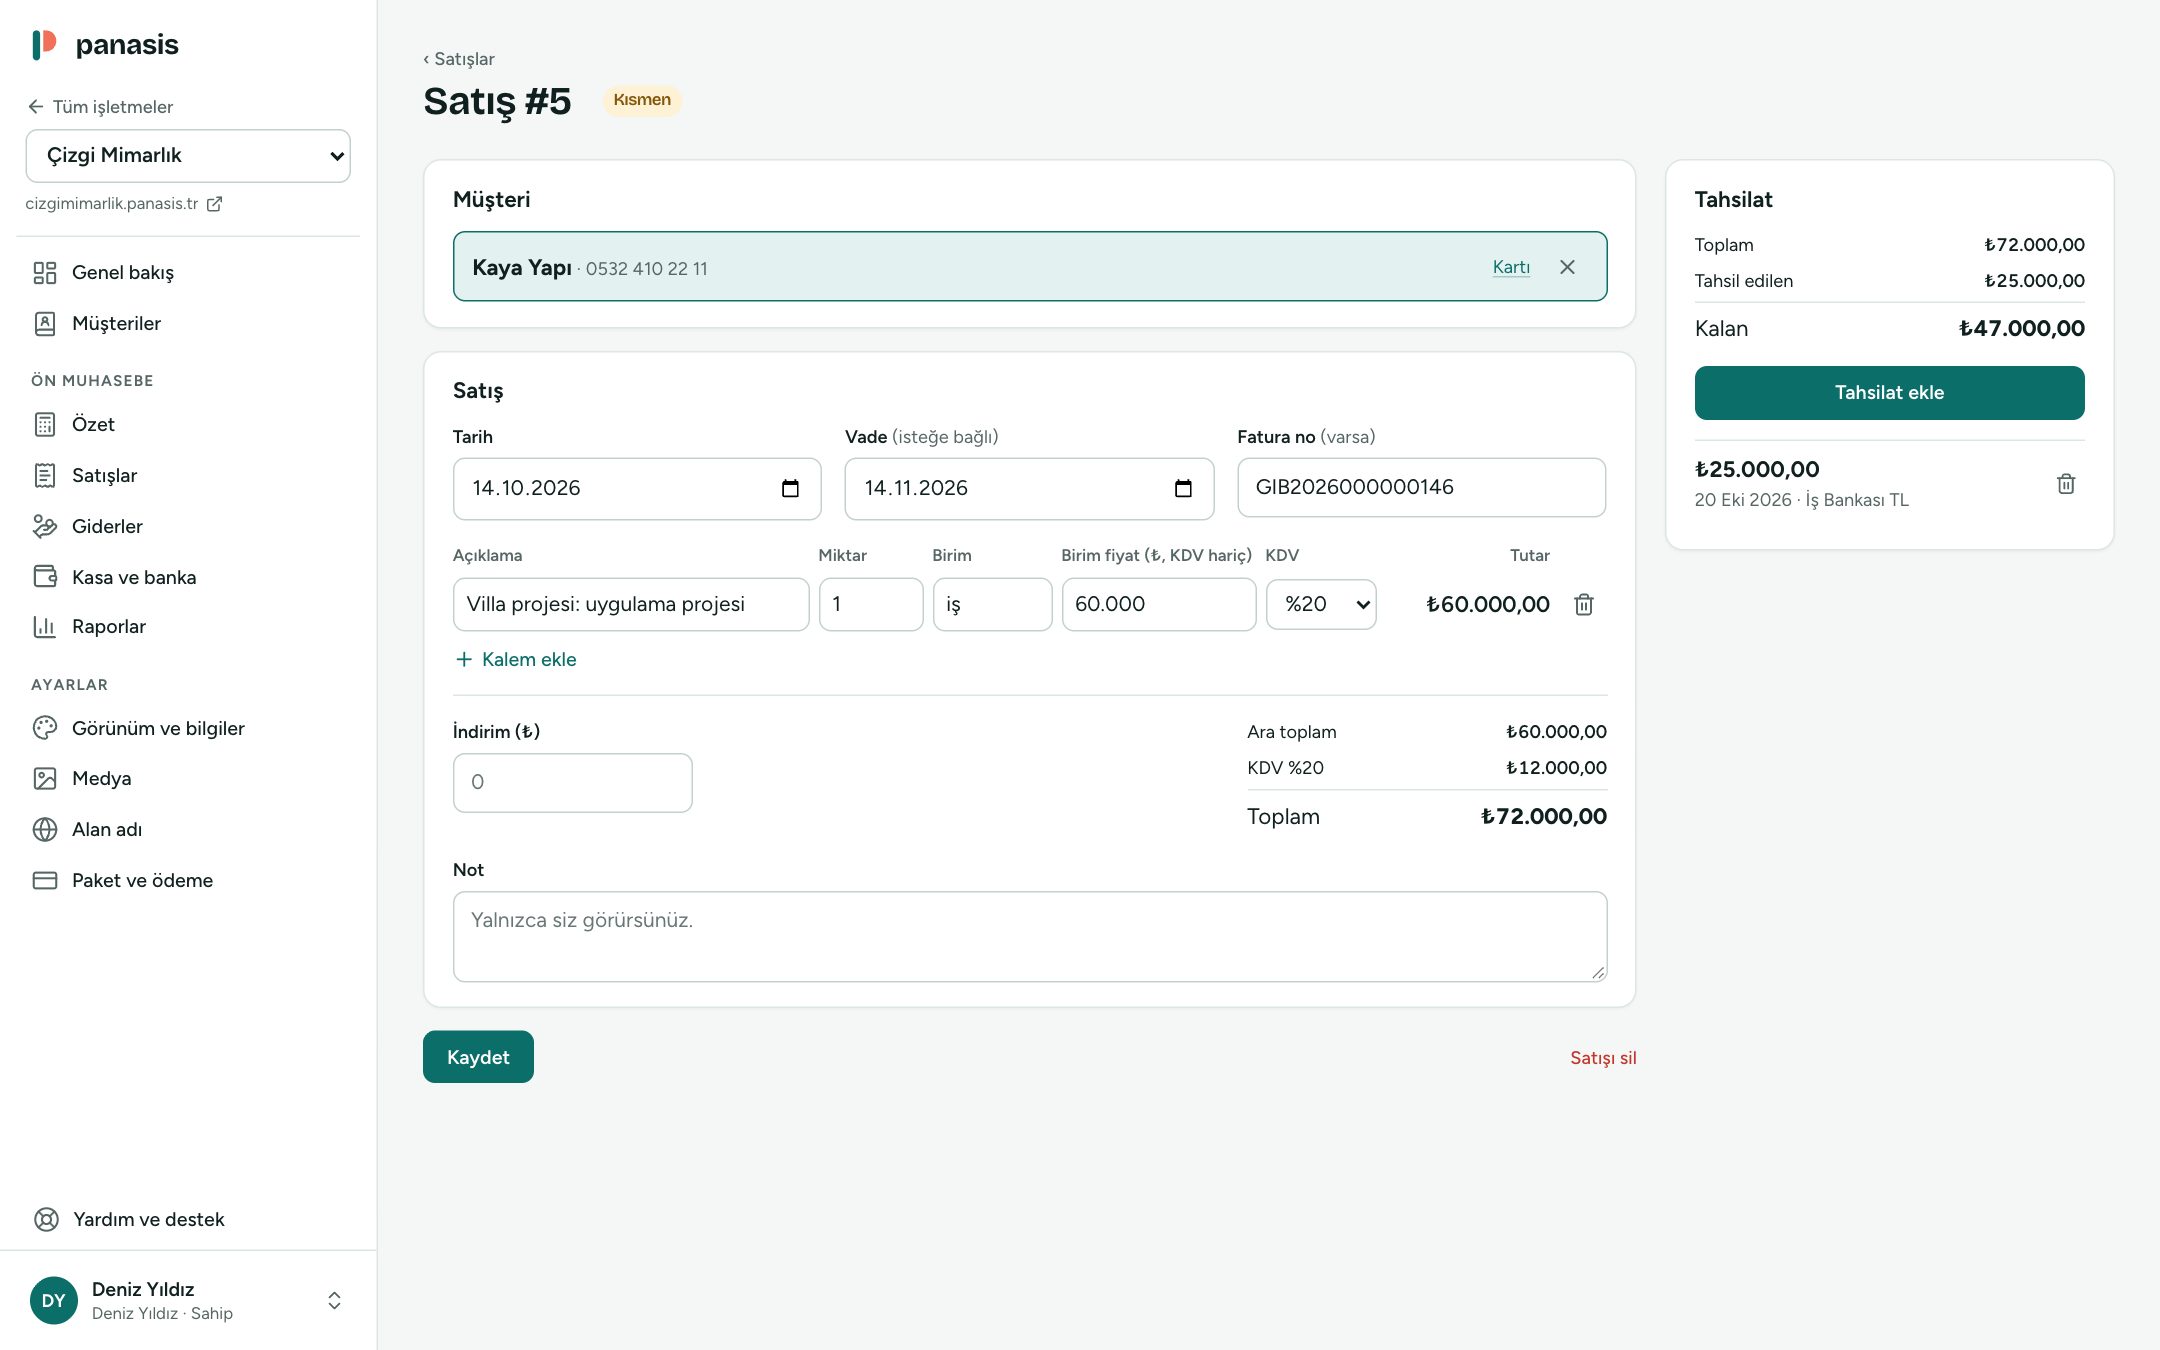Open external site link icon beside cizgimimarlik.panasis.tr

point(214,204)
